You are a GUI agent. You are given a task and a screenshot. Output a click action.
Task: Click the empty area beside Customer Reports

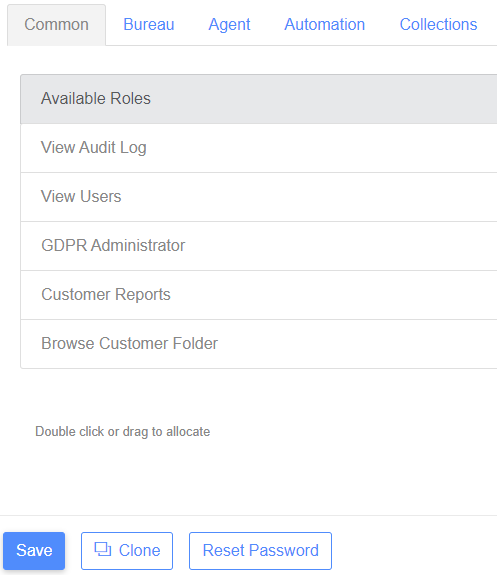coord(334,295)
